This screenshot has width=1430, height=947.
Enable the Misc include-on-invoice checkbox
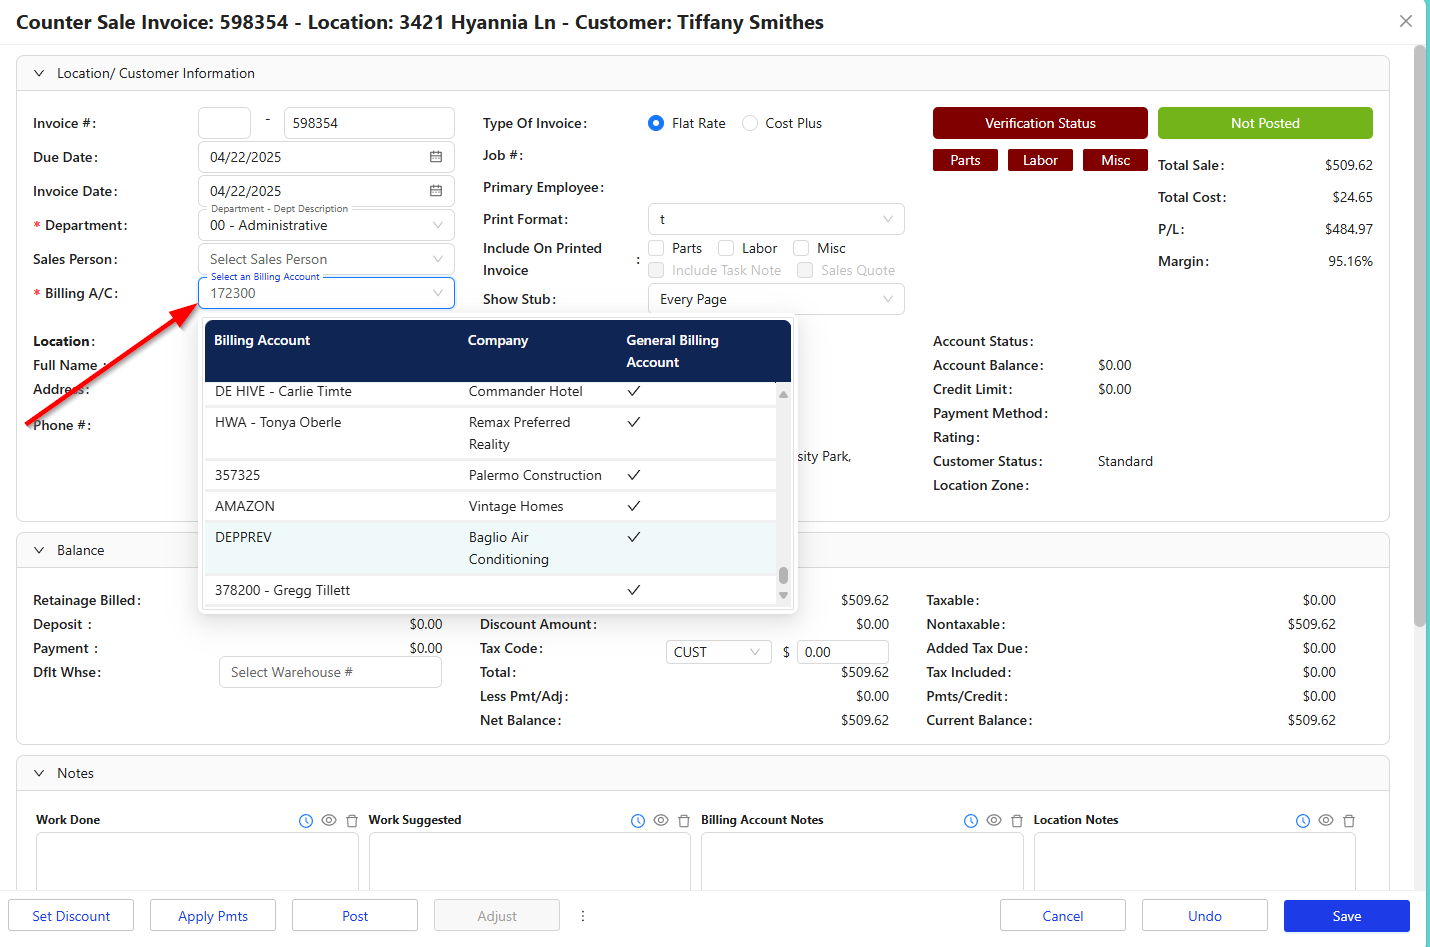point(801,248)
